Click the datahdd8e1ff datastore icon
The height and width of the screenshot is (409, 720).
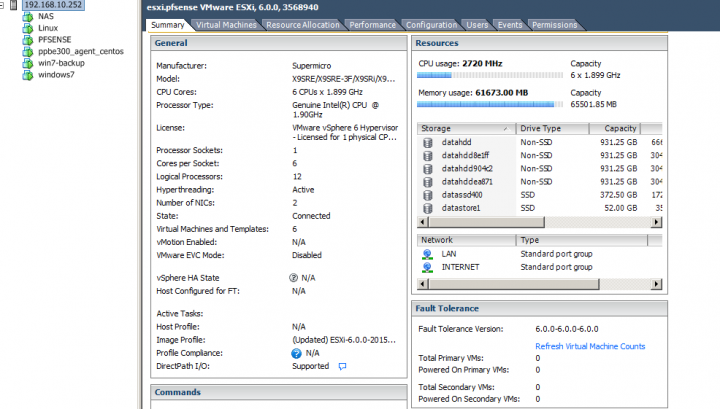point(428,156)
